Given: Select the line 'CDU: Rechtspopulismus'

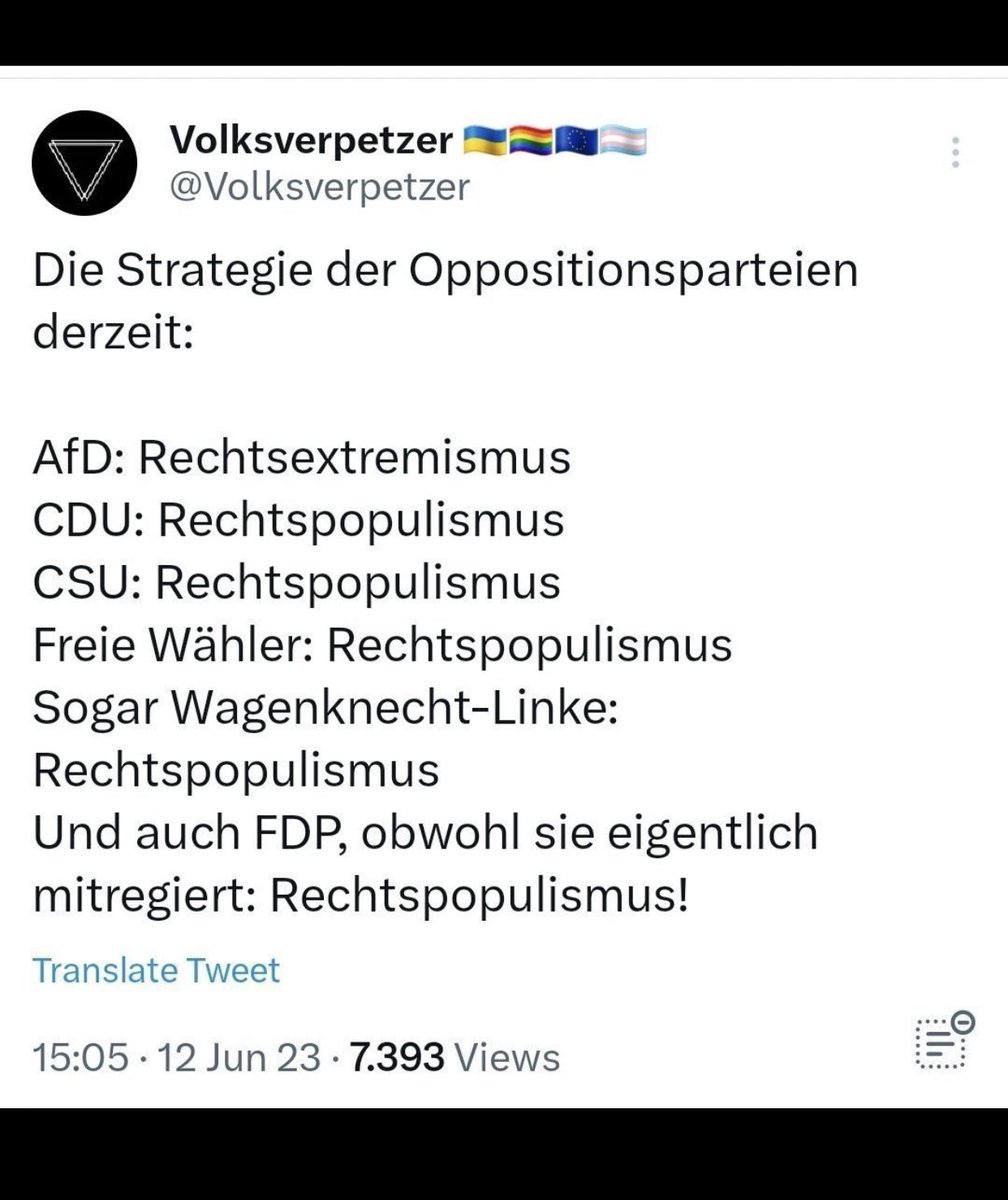Looking at the screenshot, I should 299,521.
